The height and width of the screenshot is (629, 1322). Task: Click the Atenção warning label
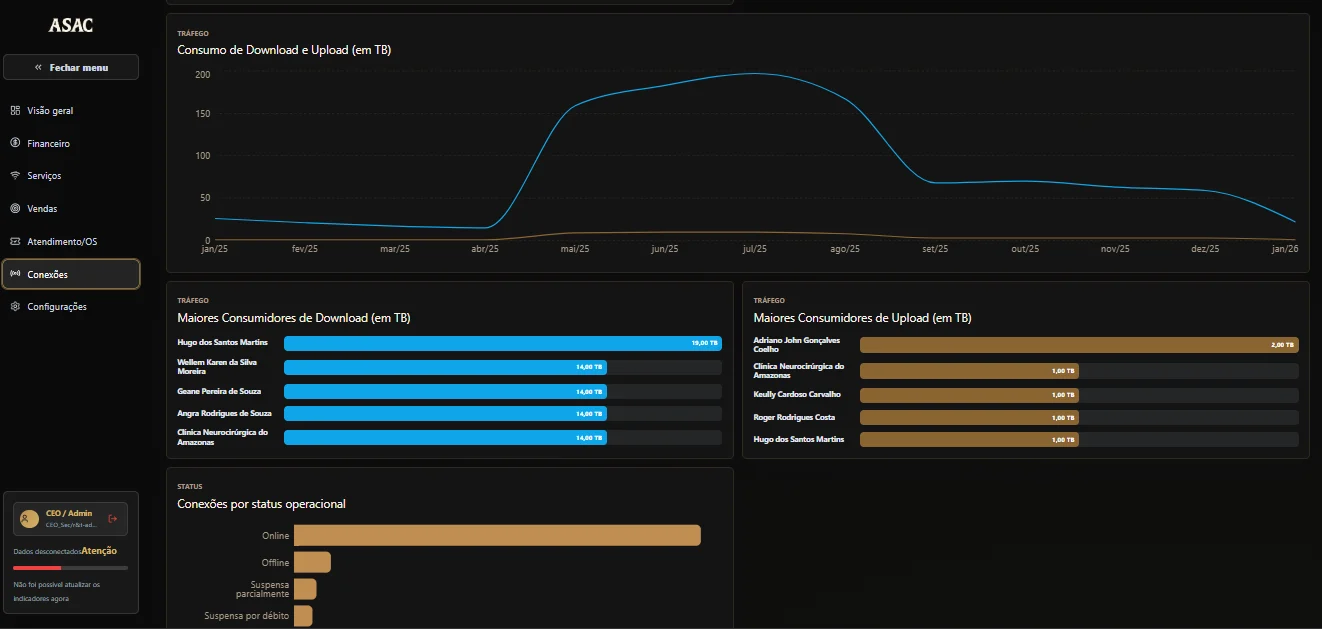99,551
